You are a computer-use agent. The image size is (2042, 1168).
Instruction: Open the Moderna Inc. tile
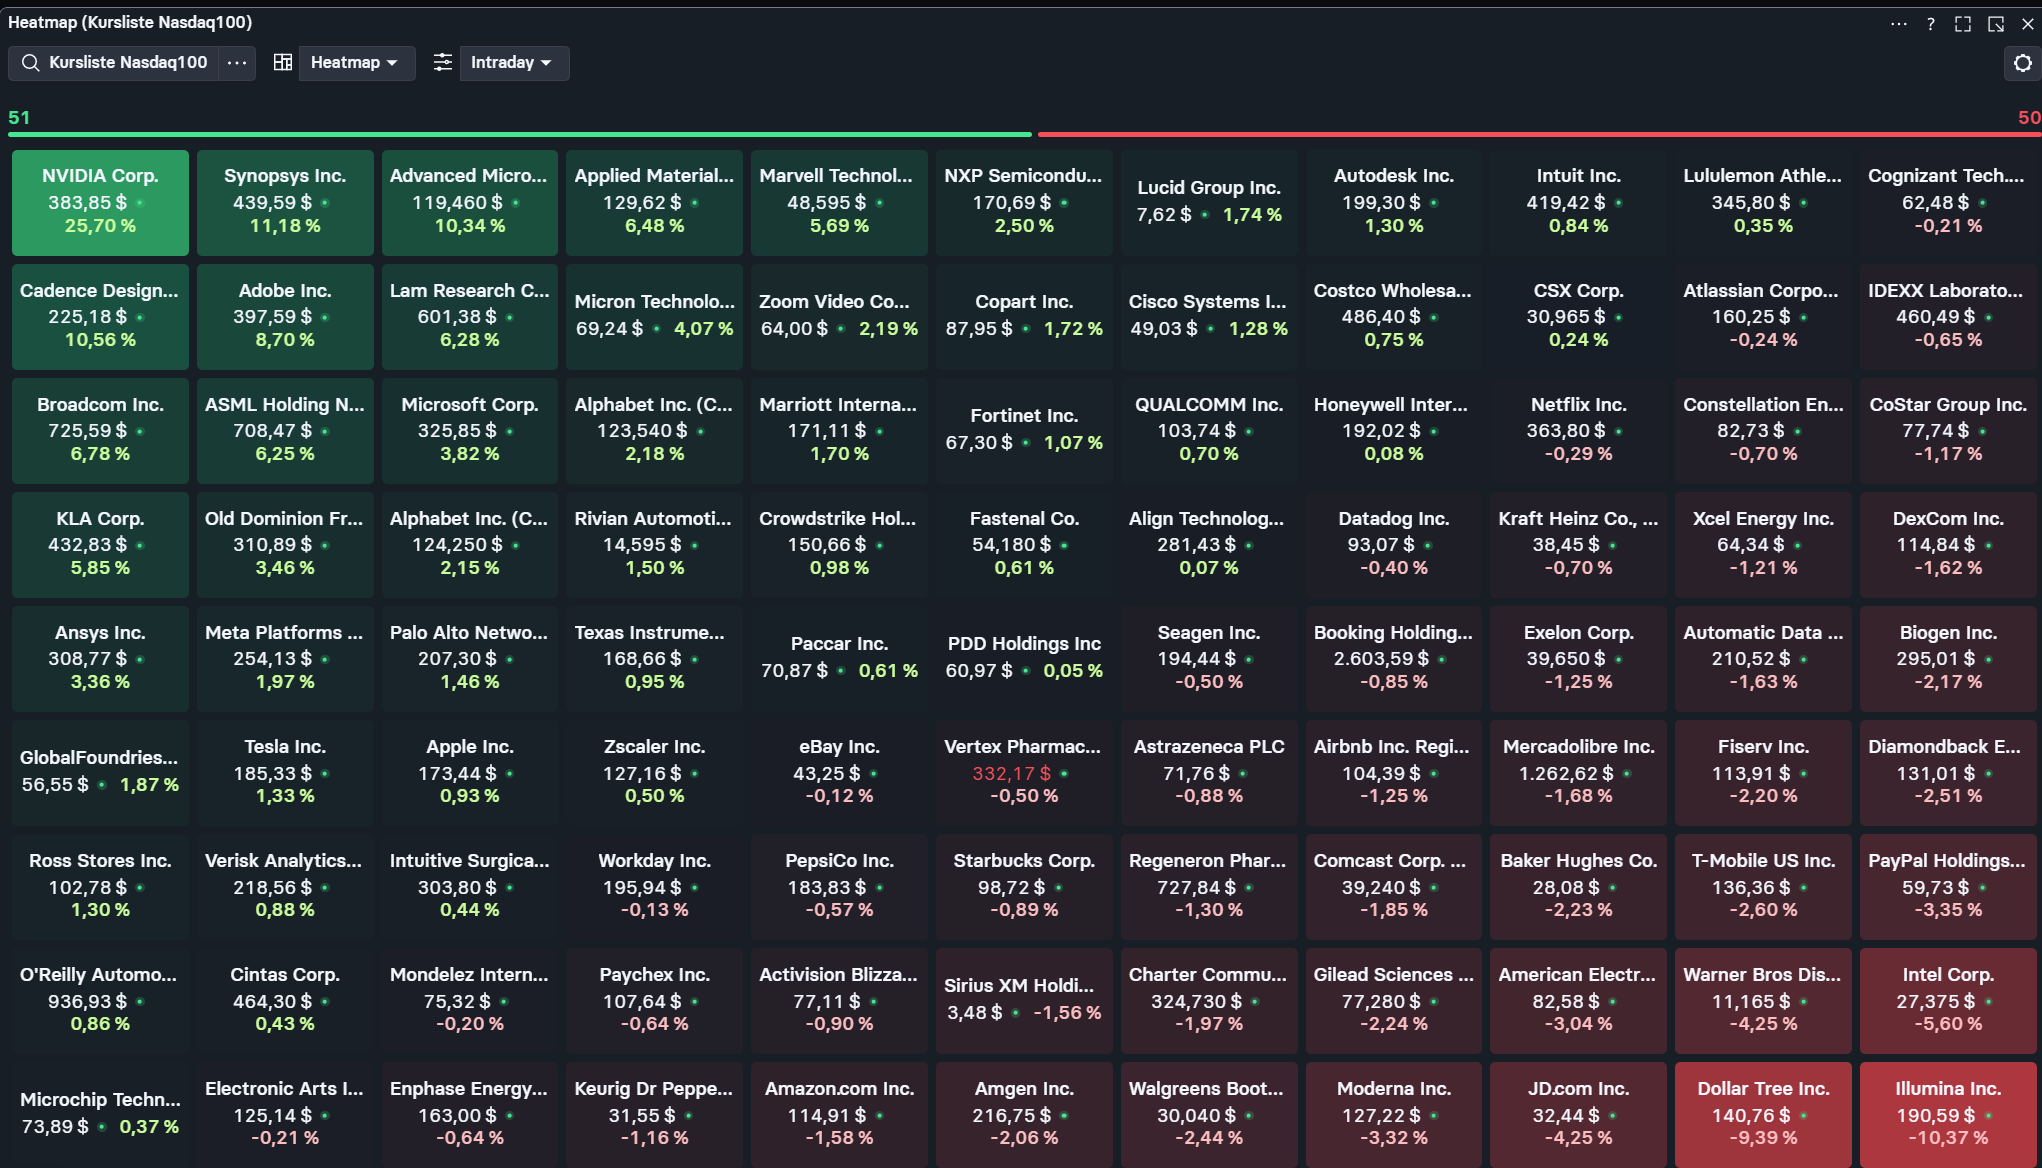coord(1394,1115)
